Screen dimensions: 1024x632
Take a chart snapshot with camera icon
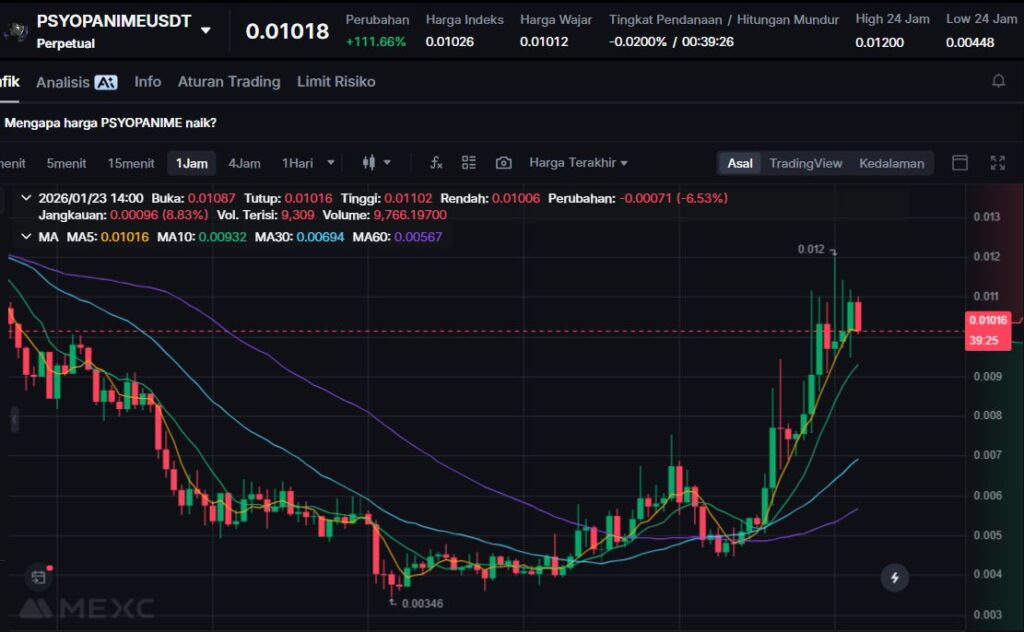click(503, 163)
